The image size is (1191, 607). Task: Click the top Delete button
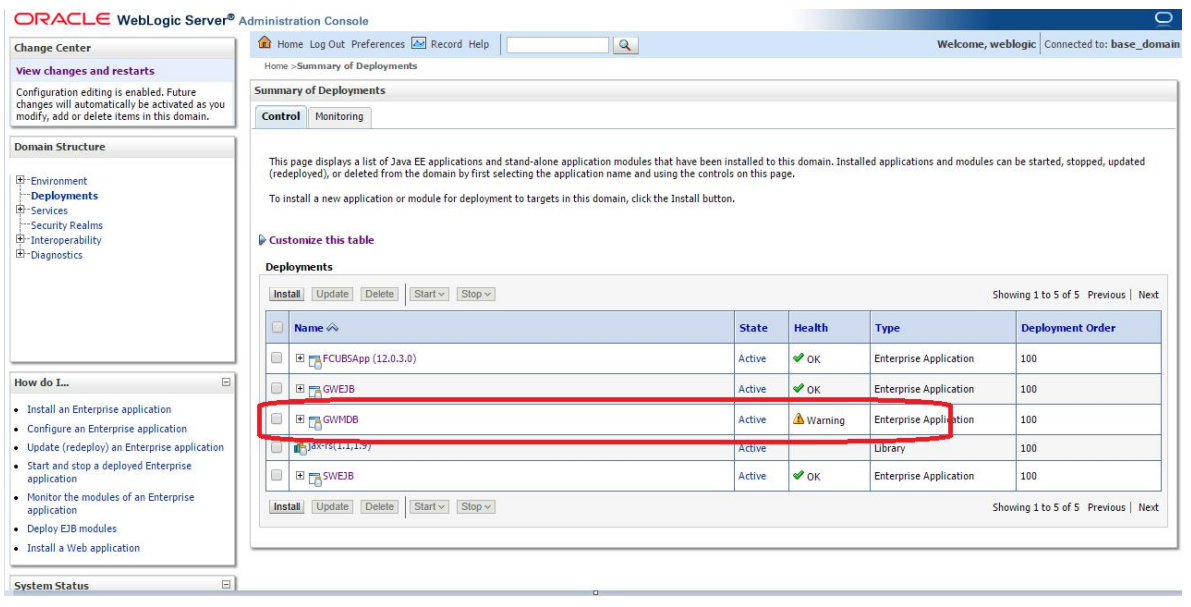tap(379, 294)
